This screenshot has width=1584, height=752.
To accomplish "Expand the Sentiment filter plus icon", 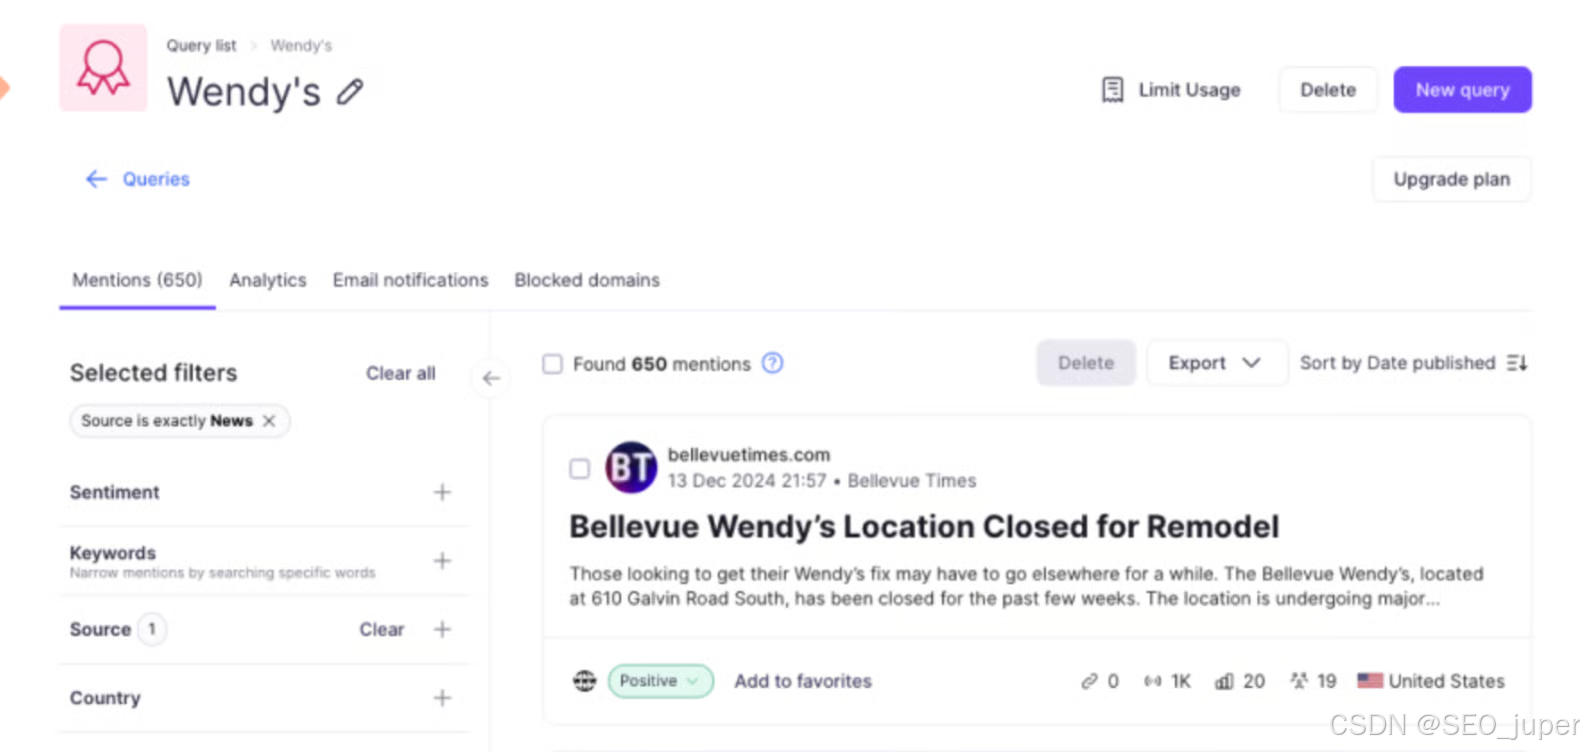I will pyautogui.click(x=442, y=492).
